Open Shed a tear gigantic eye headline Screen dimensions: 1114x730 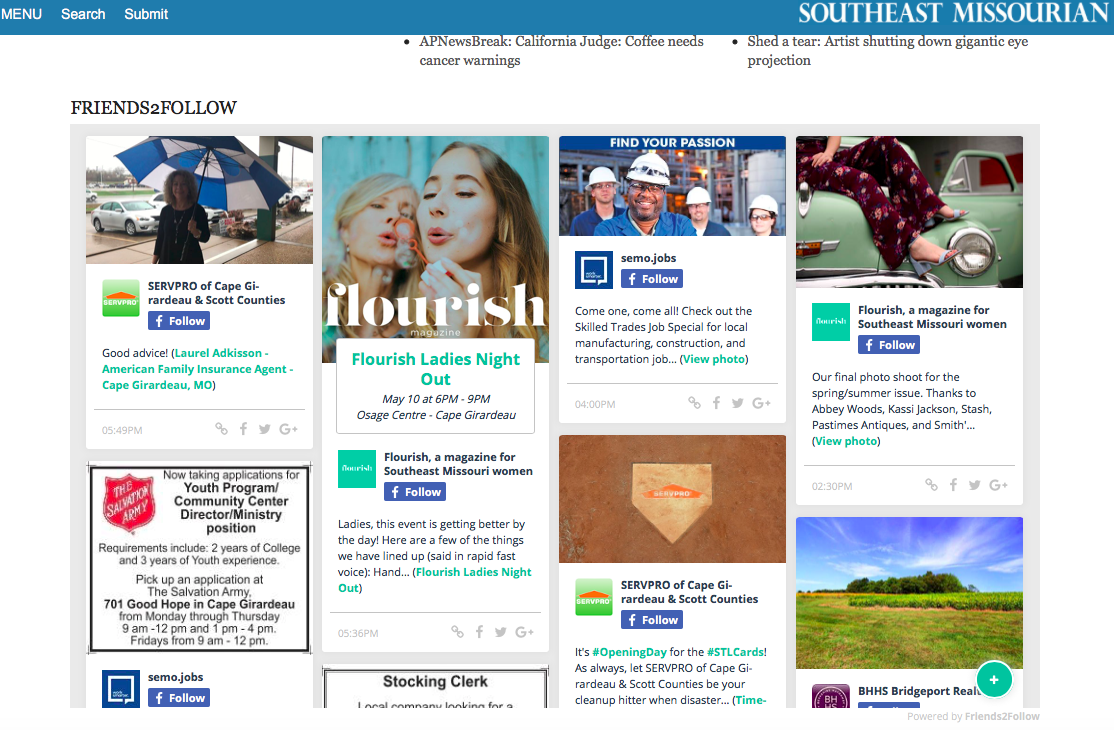887,50
